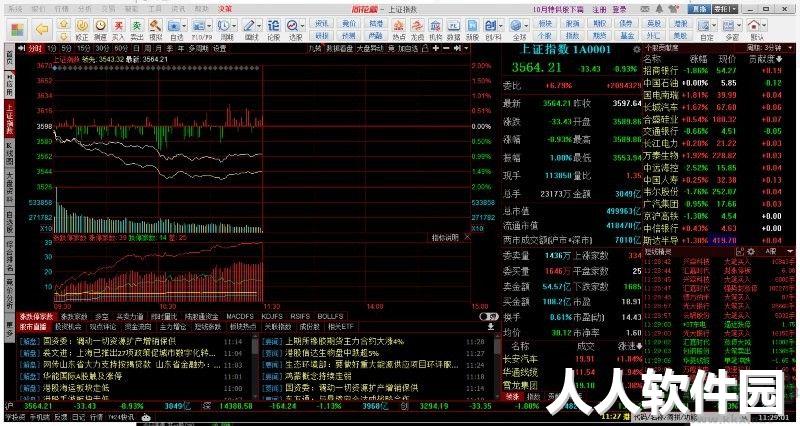Open the 大盘异动 chart button

coord(370,48)
